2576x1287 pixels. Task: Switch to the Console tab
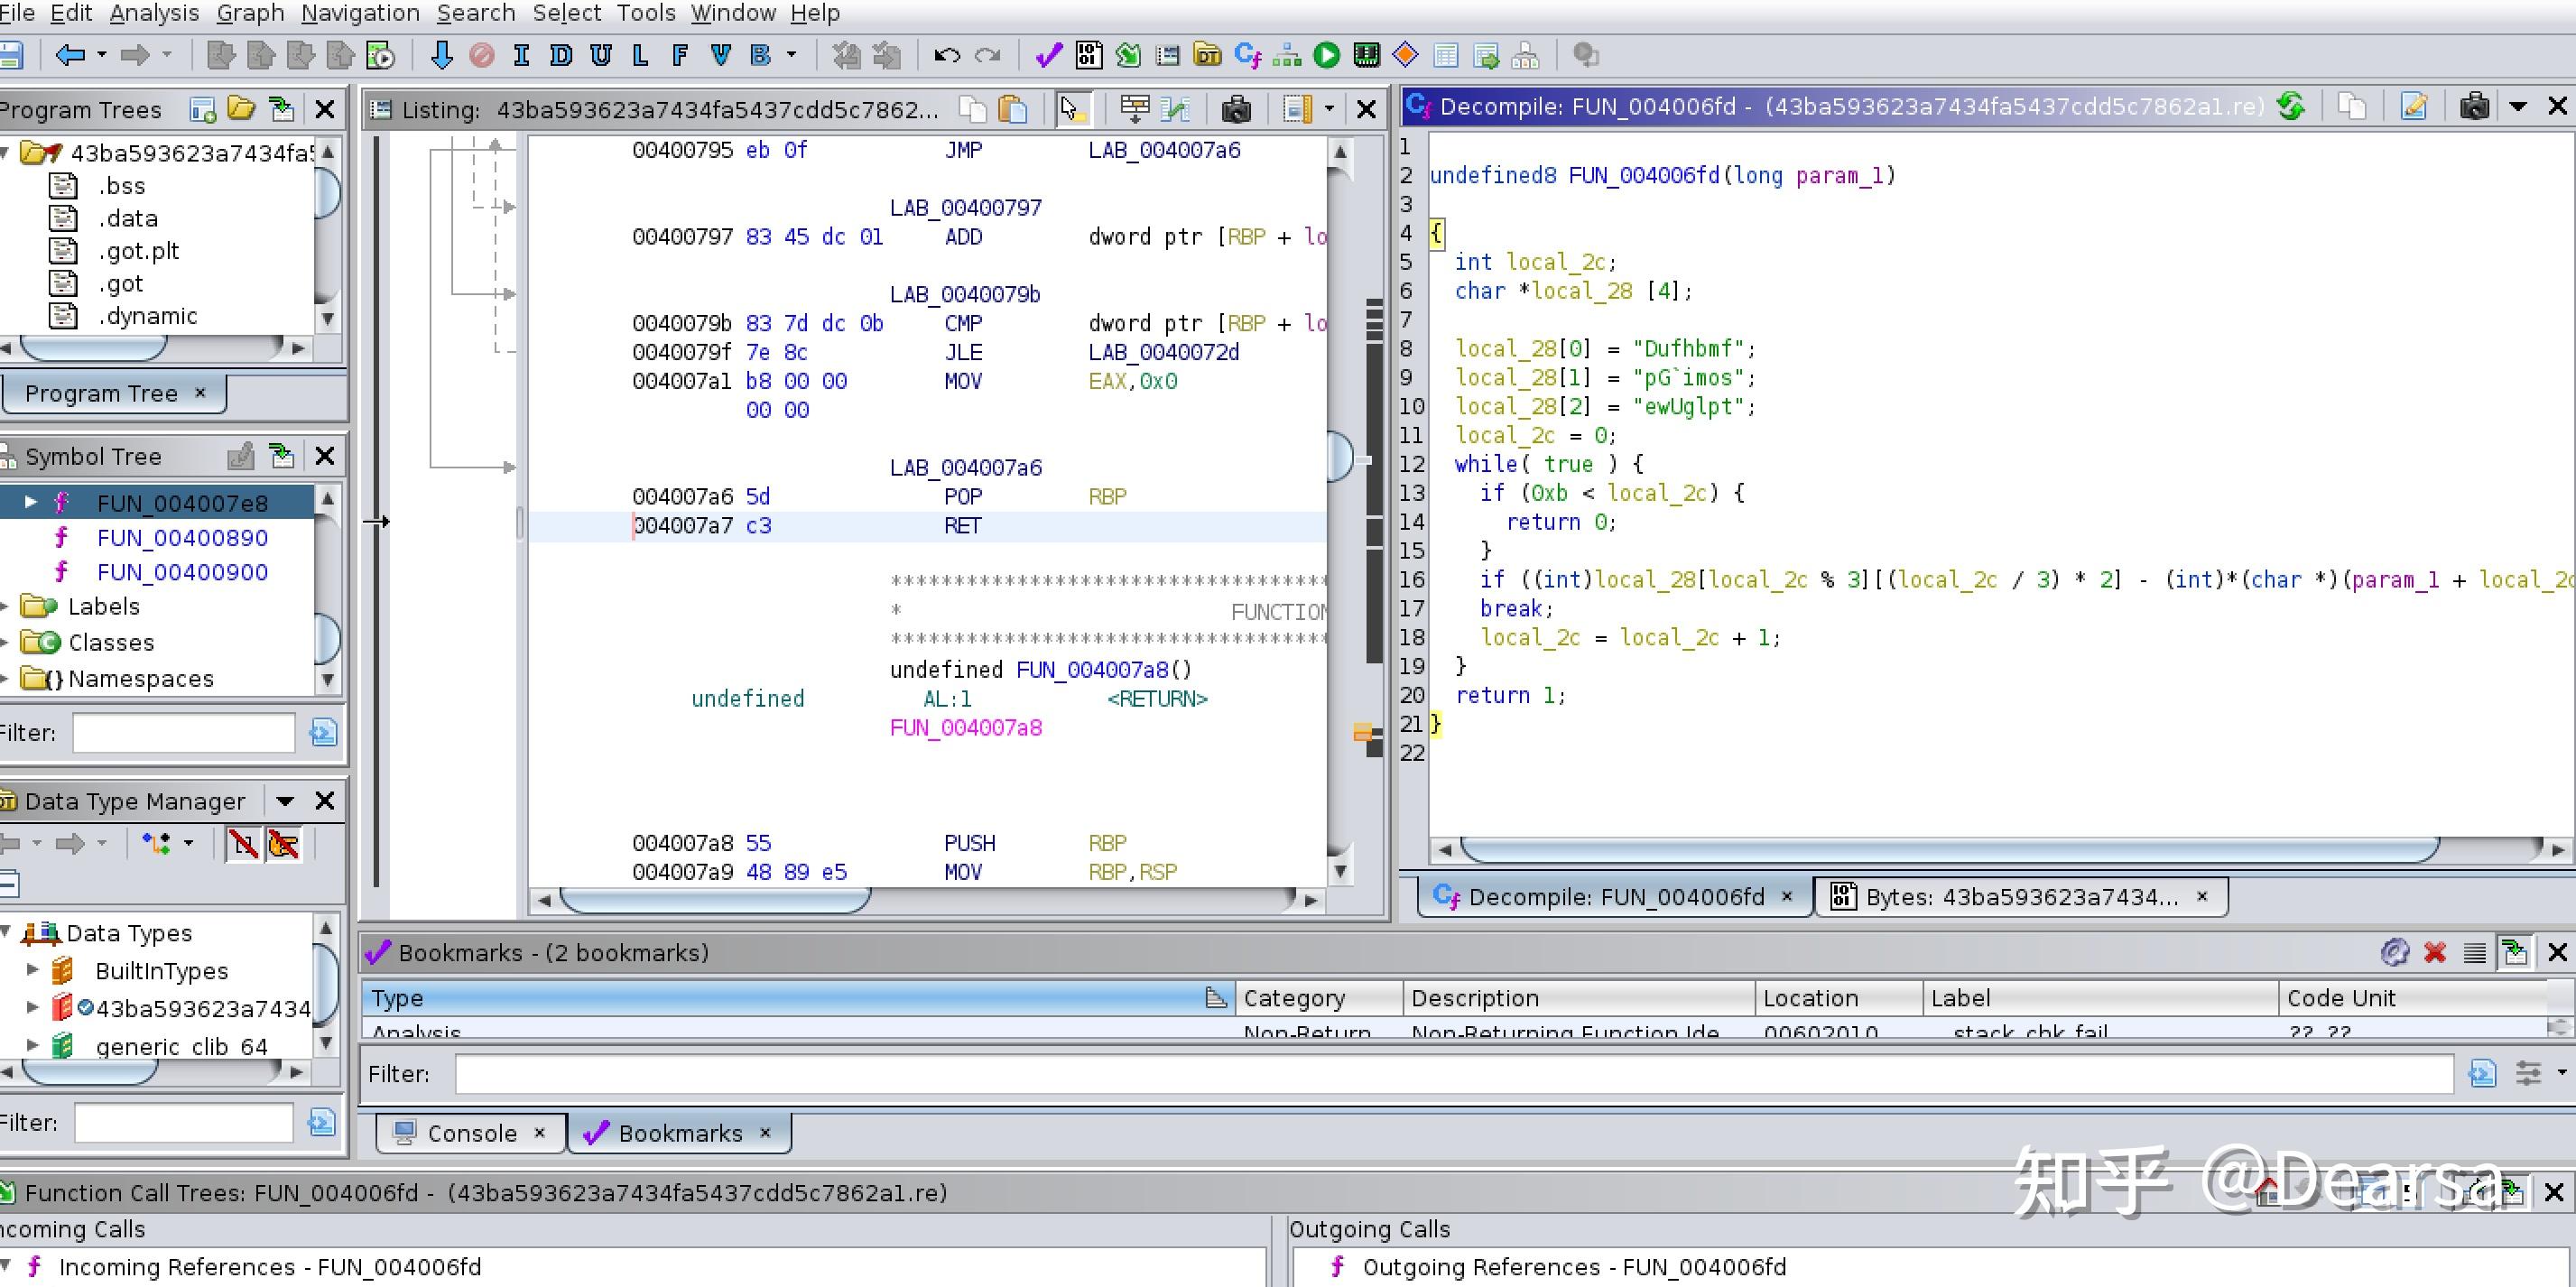471,1133
